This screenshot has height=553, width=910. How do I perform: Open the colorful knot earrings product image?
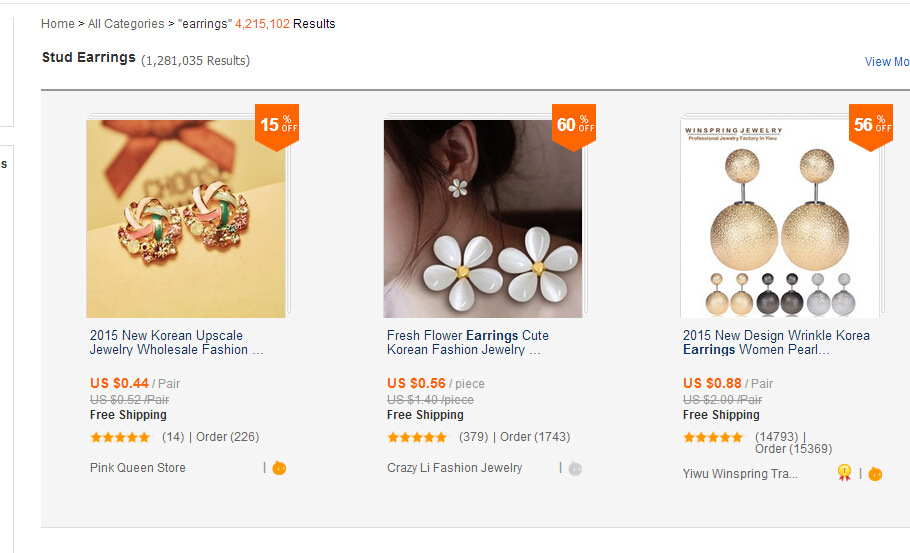pyautogui.click(x=186, y=218)
